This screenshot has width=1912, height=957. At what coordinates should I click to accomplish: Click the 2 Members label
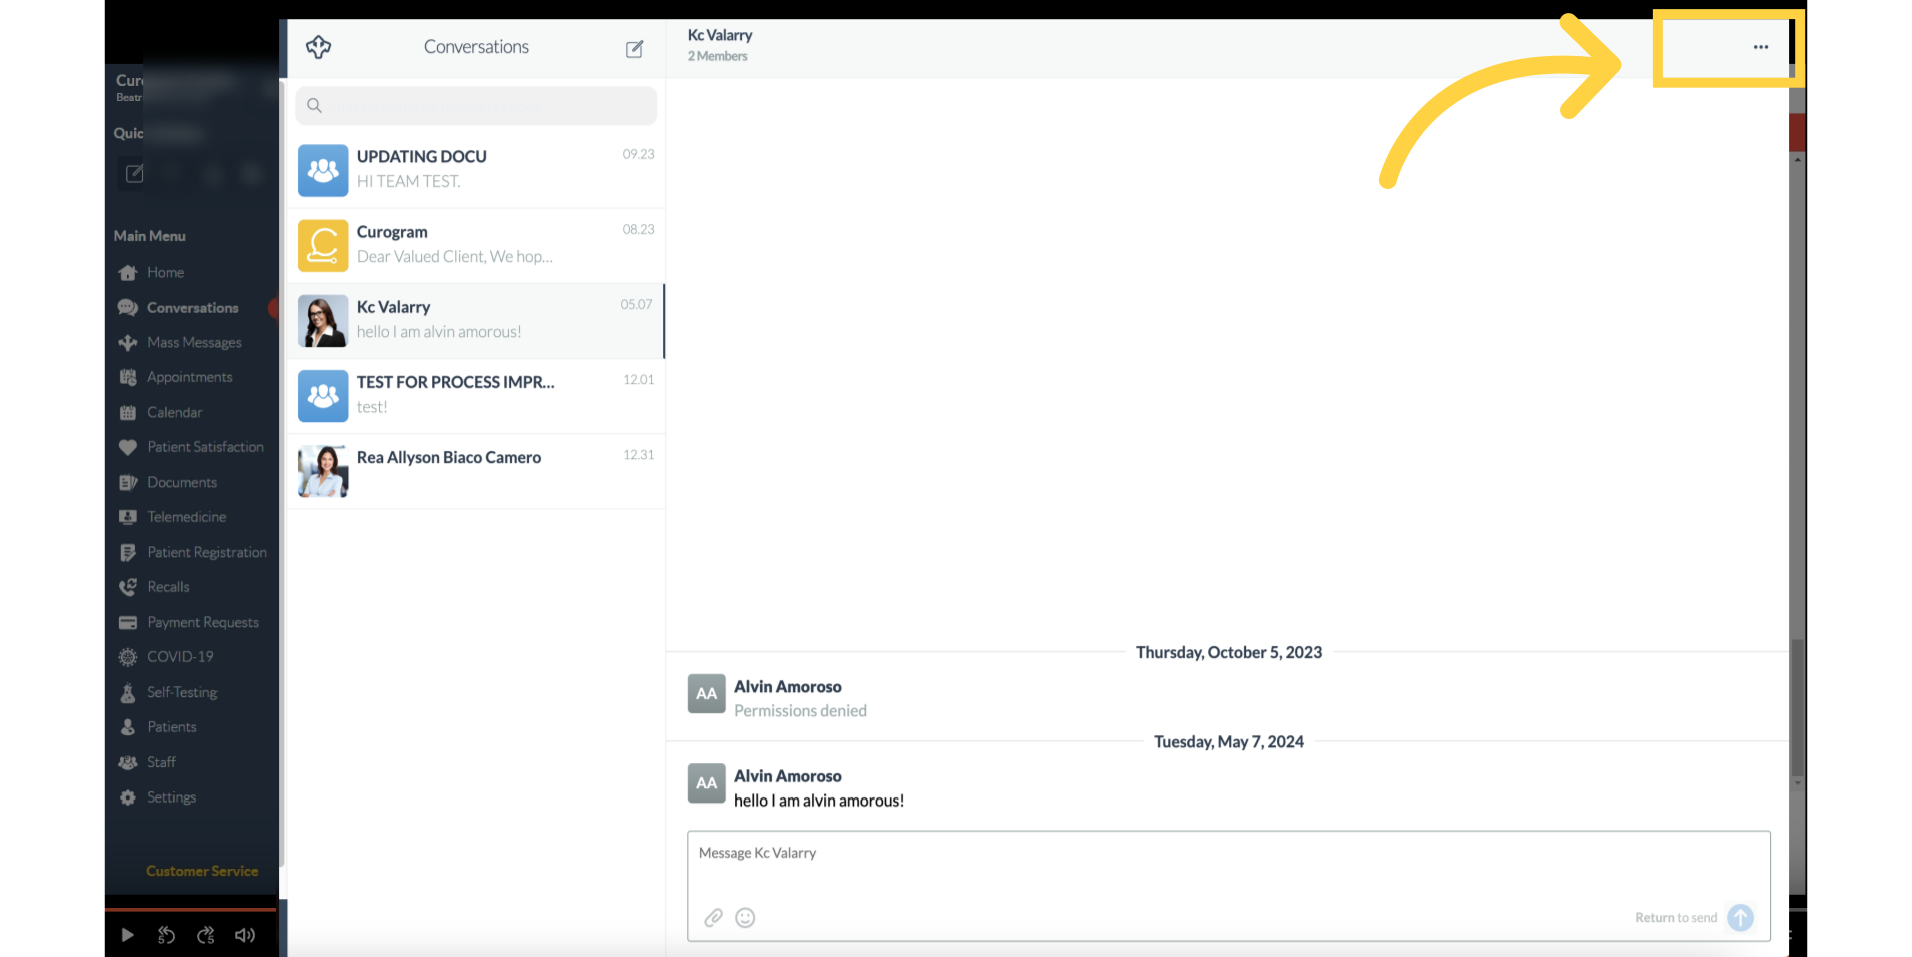tap(717, 56)
